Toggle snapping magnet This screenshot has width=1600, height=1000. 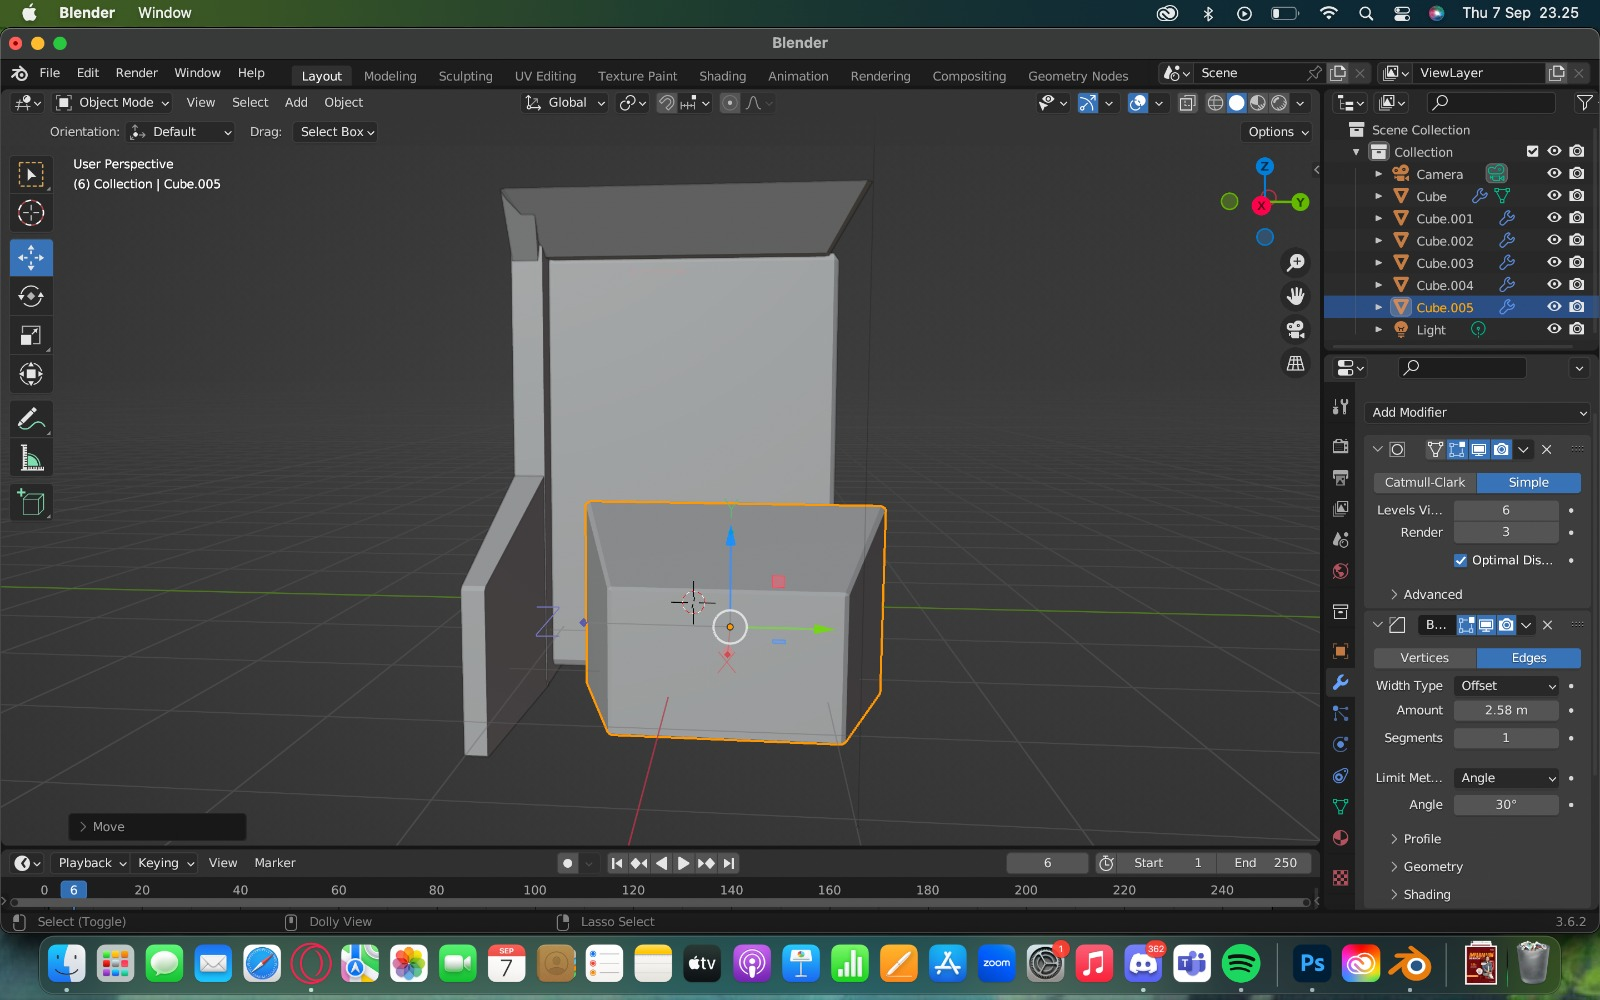click(x=667, y=103)
